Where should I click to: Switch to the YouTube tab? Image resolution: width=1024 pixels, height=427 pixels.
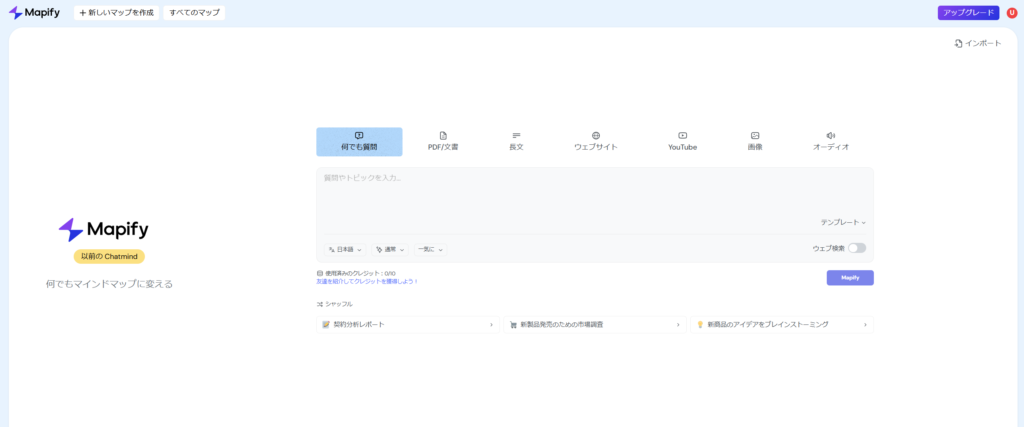point(682,142)
